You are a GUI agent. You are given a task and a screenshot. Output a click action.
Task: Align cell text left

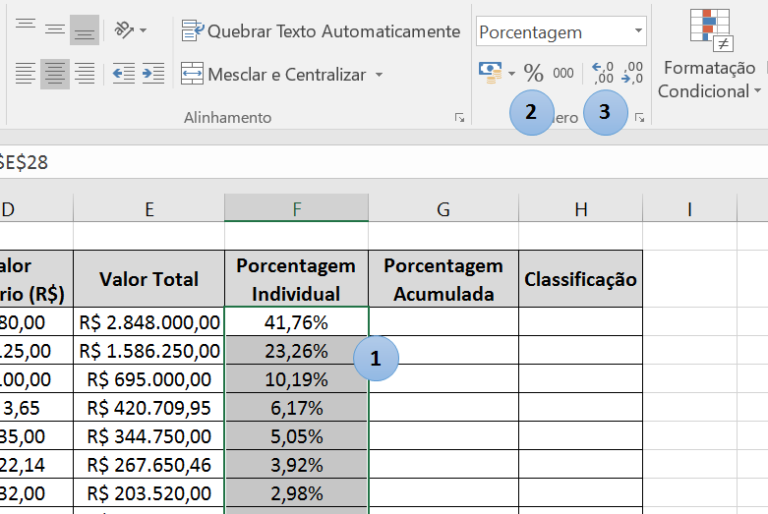tap(25, 74)
